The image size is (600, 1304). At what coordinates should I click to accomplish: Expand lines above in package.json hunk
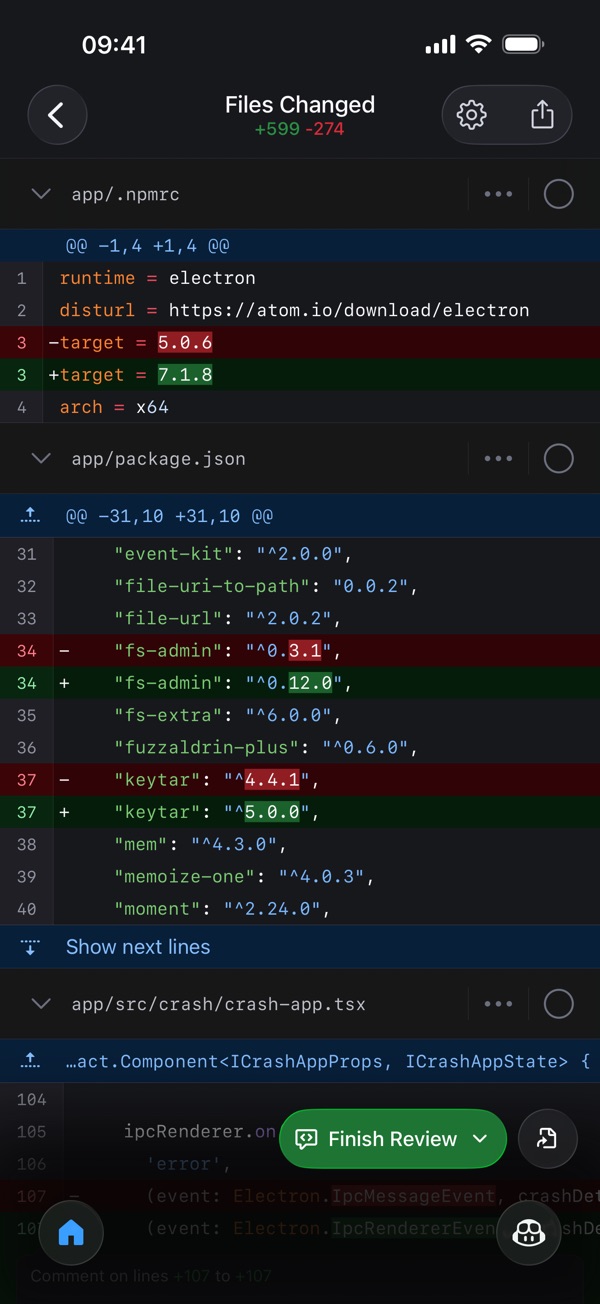point(30,516)
